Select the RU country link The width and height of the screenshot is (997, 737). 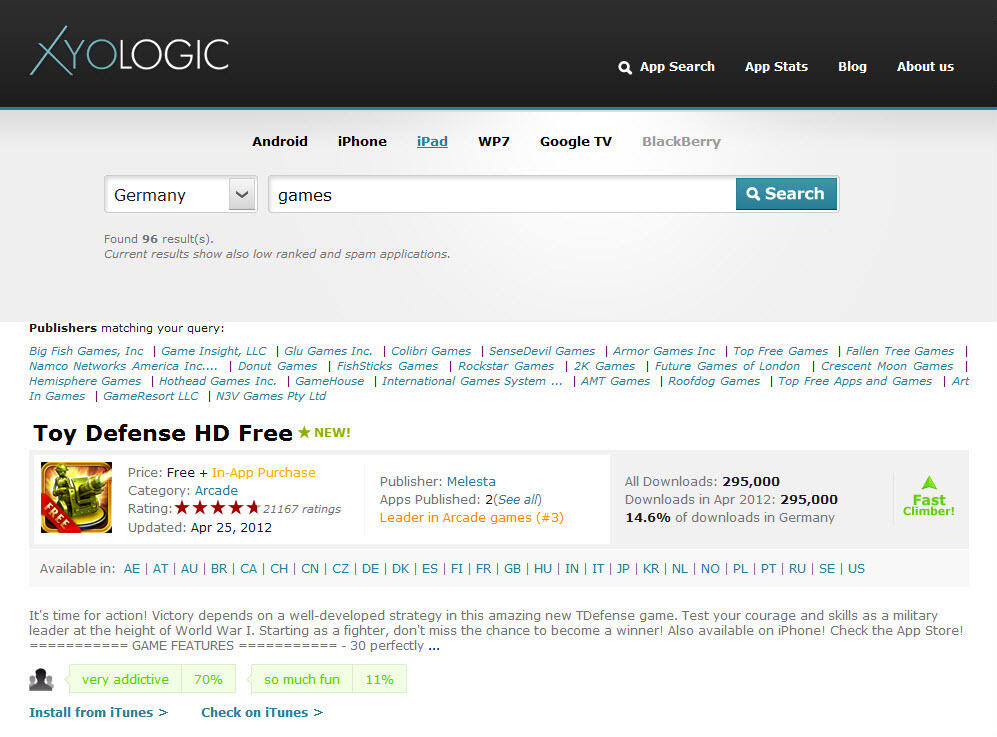point(797,568)
